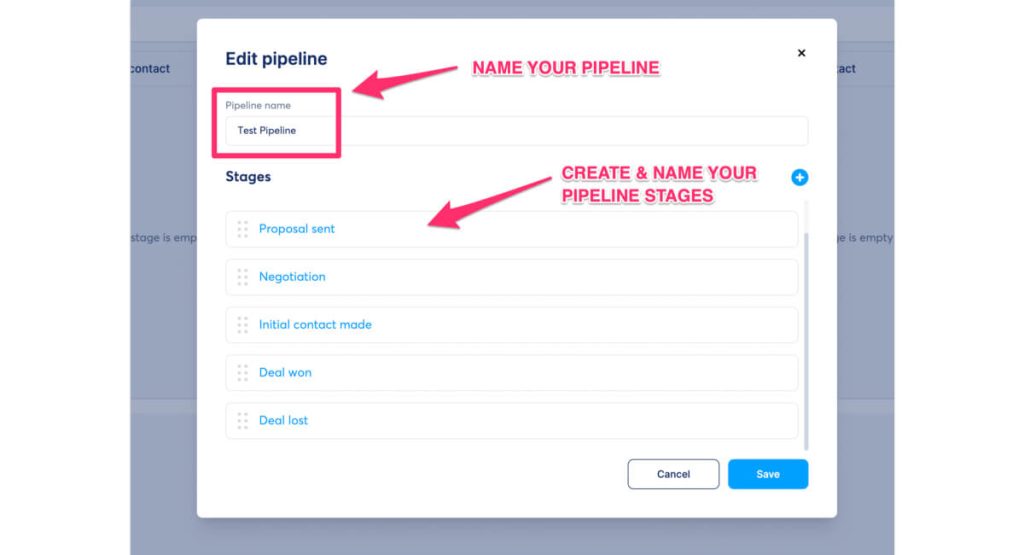
Task: Select the Deal won stage name
Action: tap(285, 373)
